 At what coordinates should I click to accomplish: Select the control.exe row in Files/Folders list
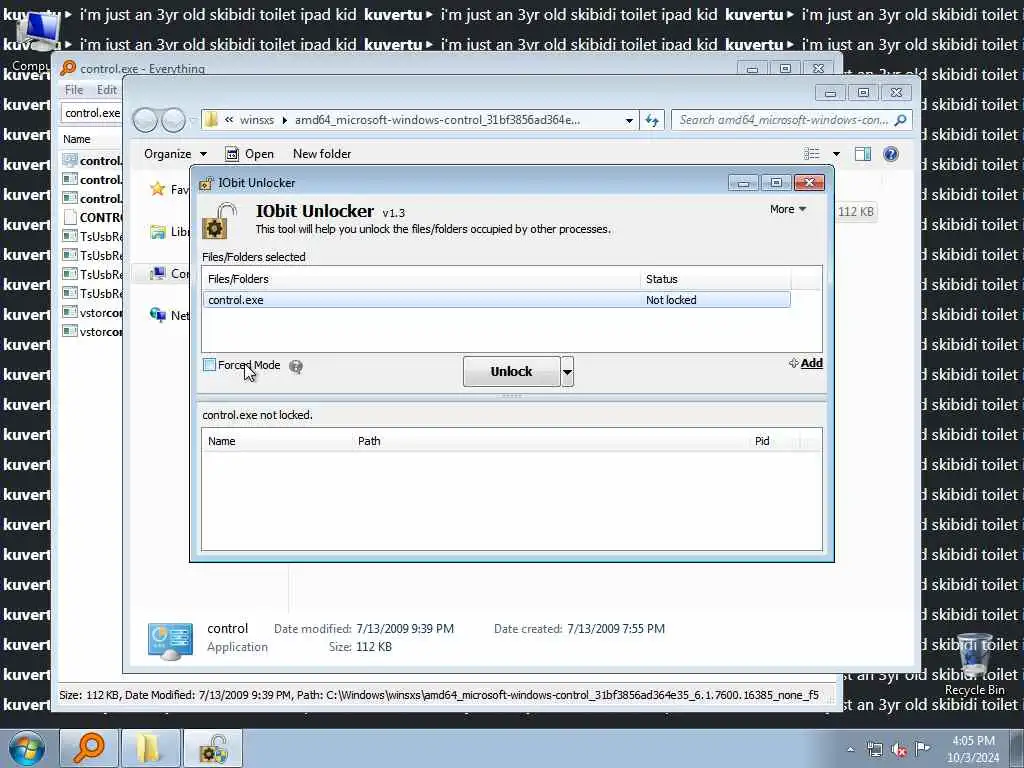pyautogui.click(x=496, y=300)
